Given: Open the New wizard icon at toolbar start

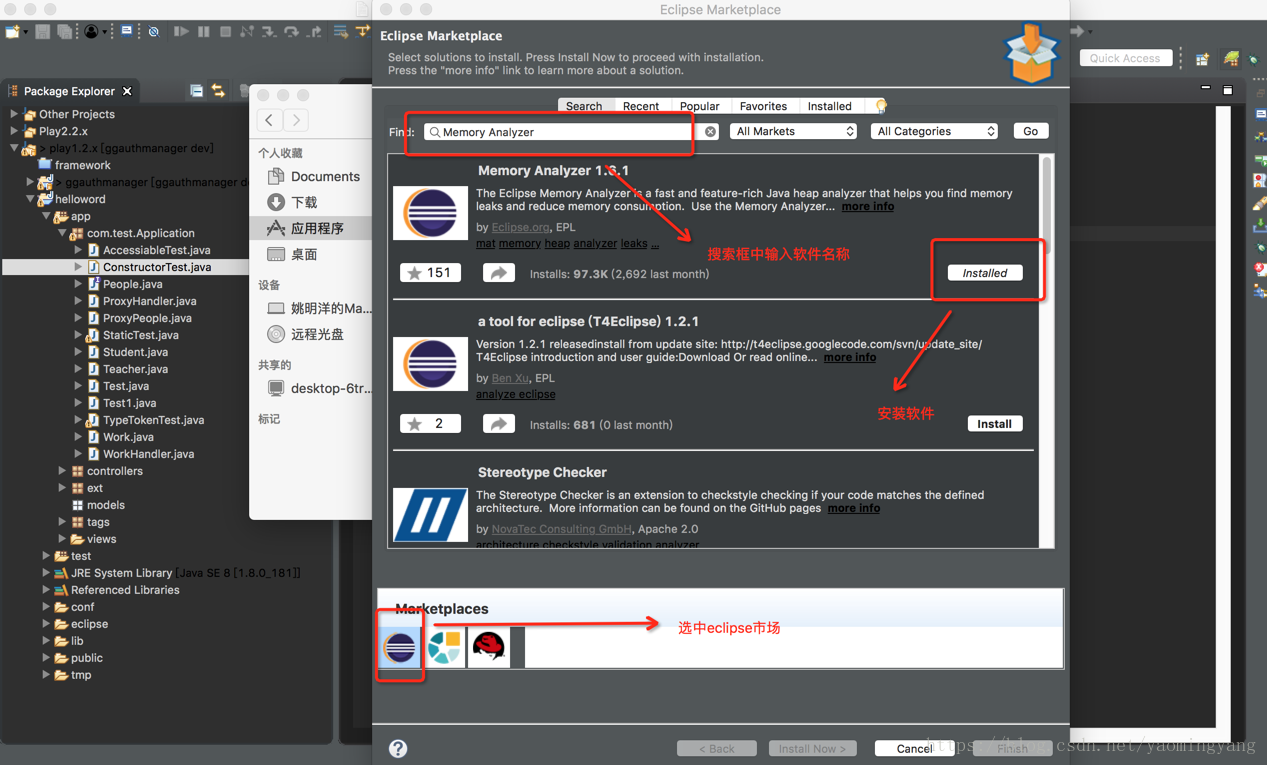Looking at the screenshot, I should (x=14, y=31).
